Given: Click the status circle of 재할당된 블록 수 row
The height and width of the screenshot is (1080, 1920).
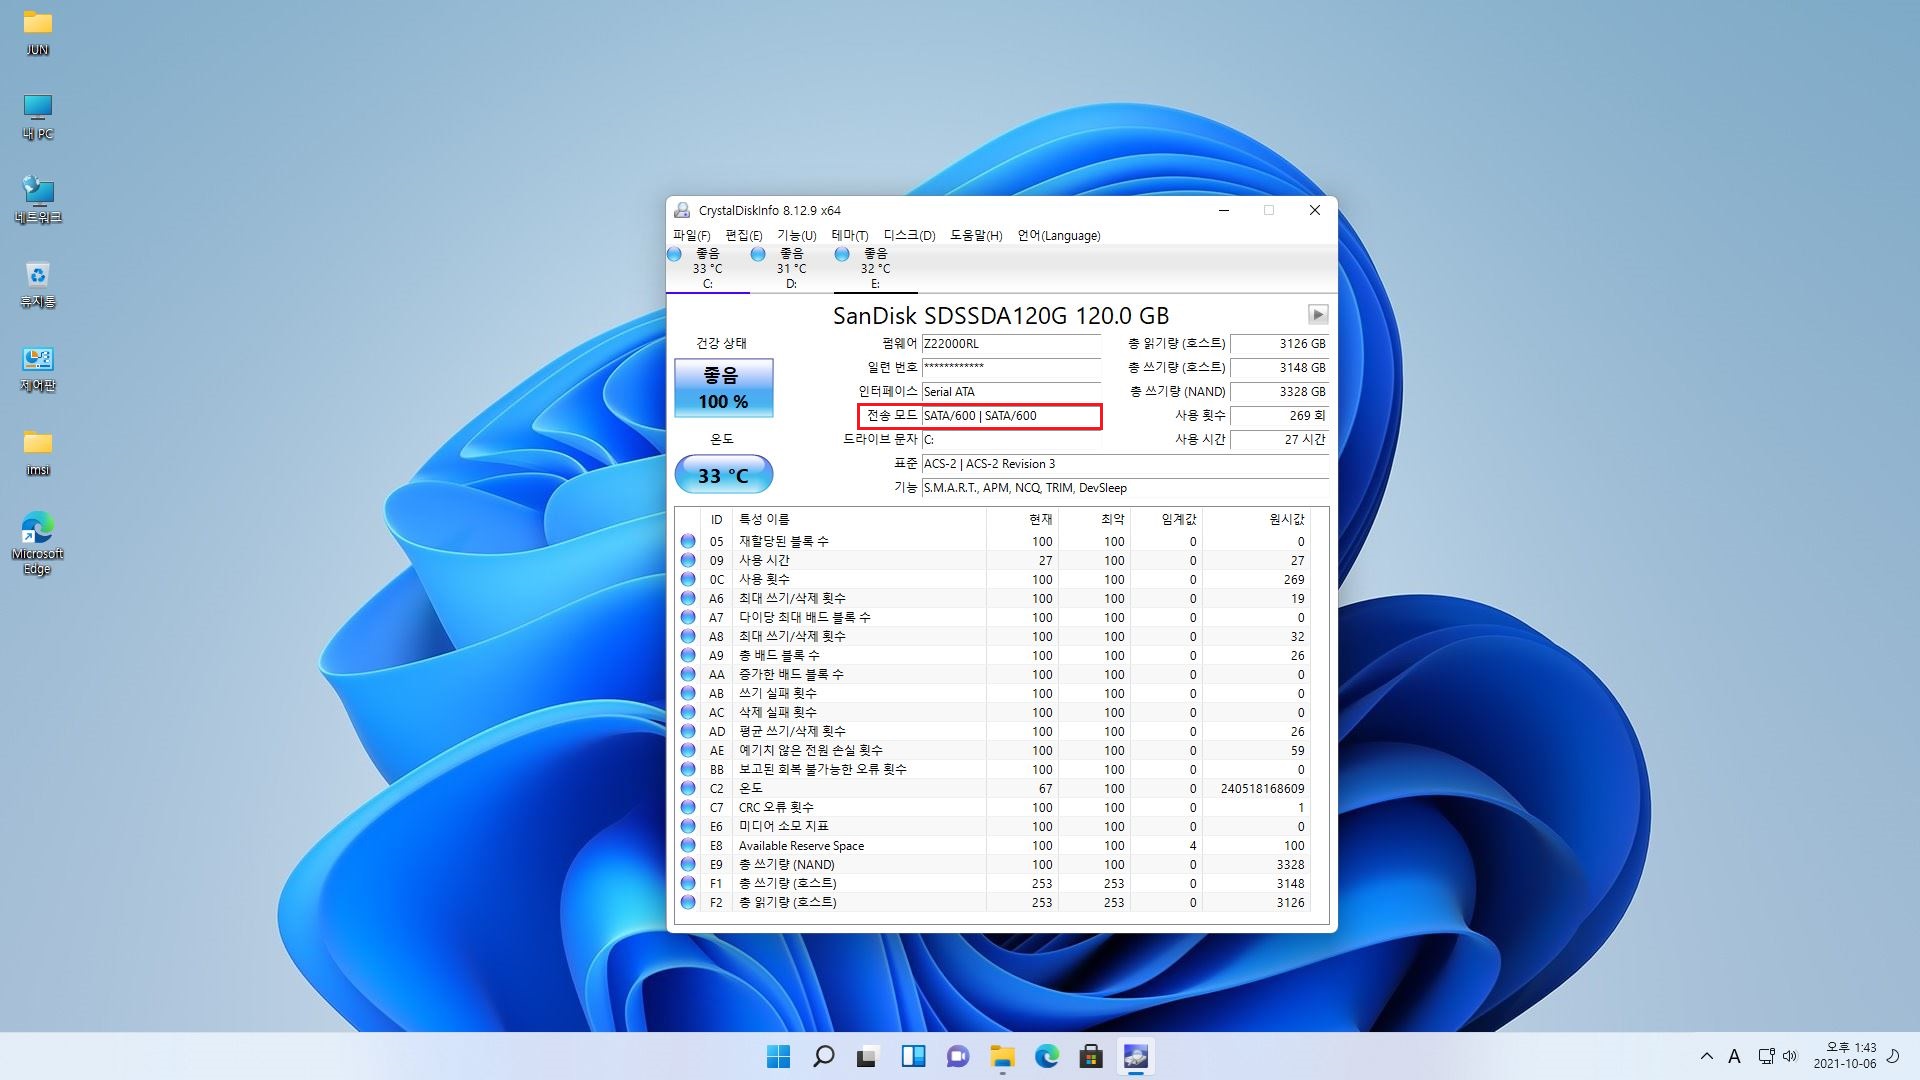Looking at the screenshot, I should point(688,541).
